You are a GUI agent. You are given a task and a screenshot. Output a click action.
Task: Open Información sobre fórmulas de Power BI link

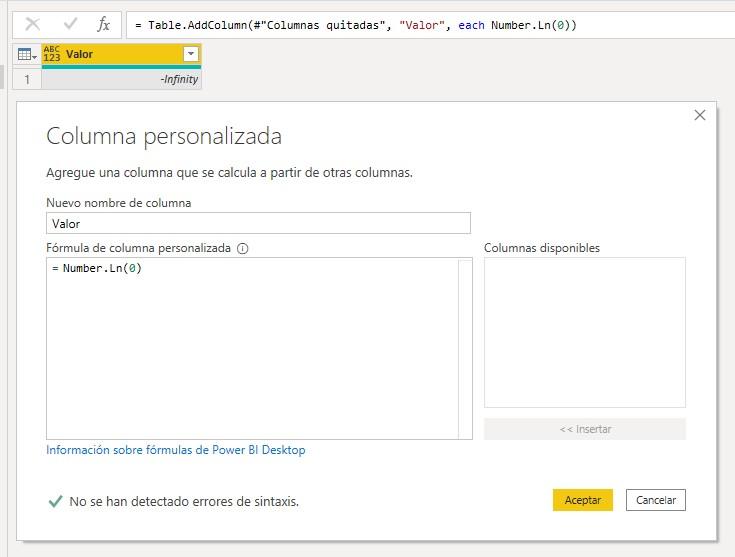click(176, 450)
